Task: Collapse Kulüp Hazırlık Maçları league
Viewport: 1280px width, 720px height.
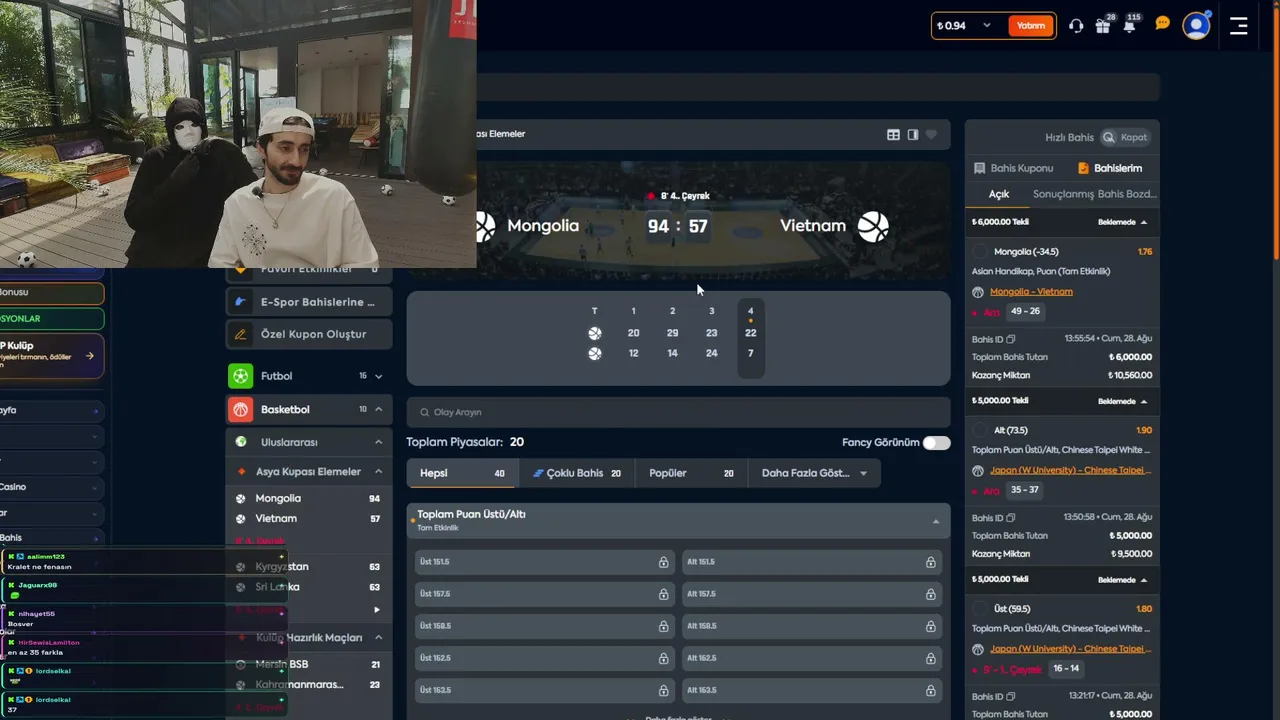Action: (x=378, y=637)
